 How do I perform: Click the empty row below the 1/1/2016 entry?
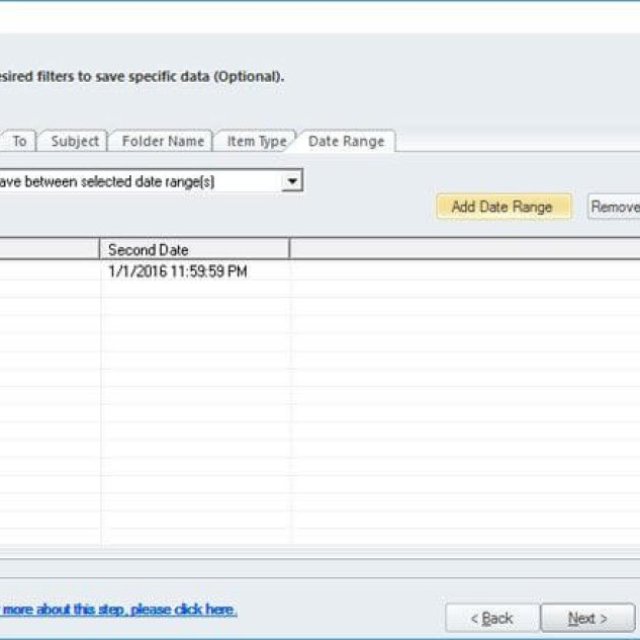coord(320,289)
